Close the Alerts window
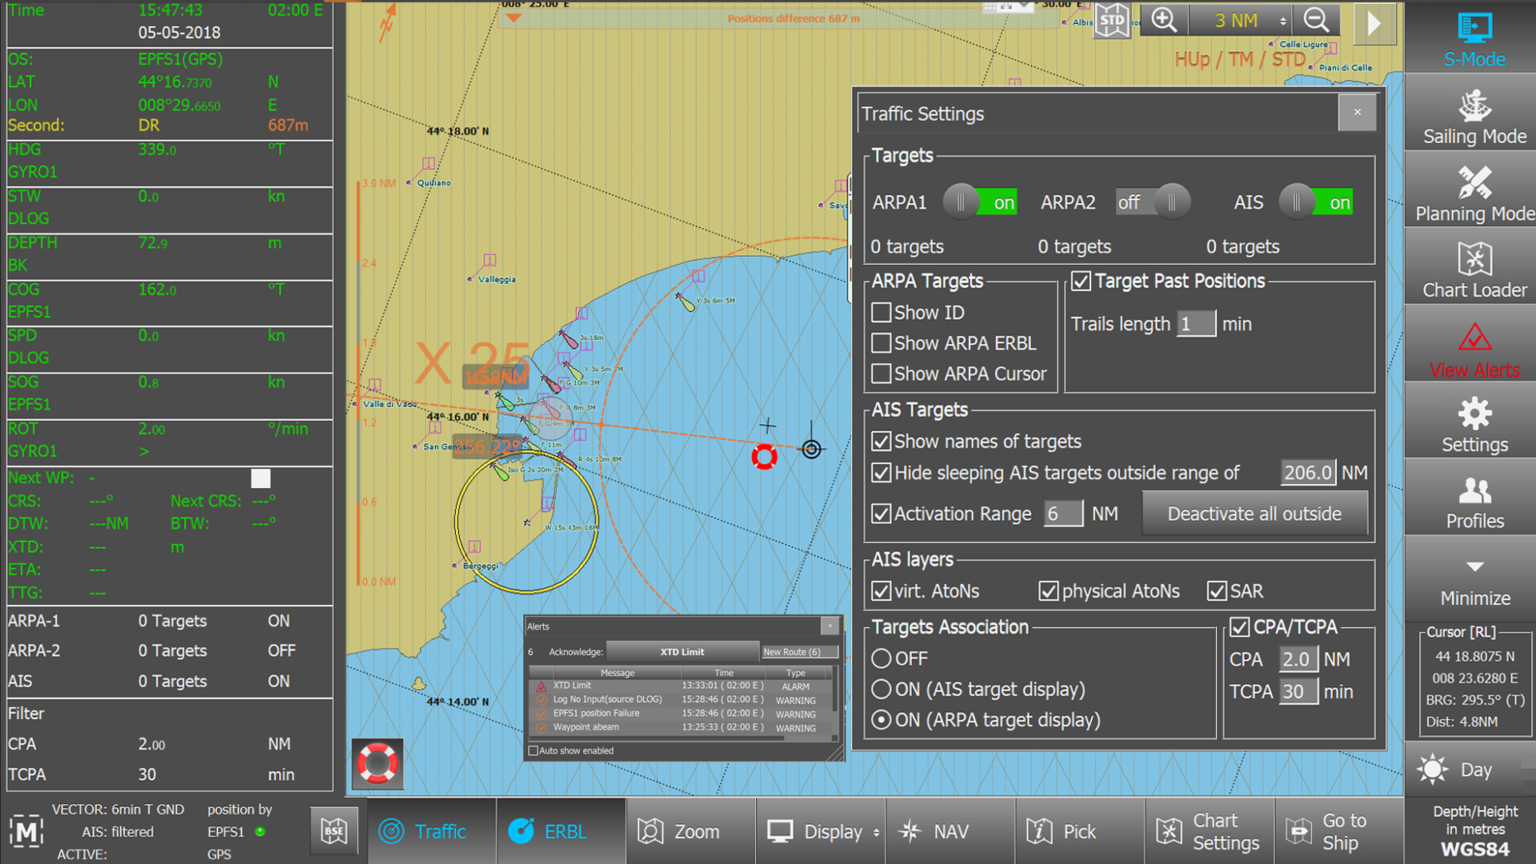This screenshot has height=864, width=1536. click(x=829, y=626)
